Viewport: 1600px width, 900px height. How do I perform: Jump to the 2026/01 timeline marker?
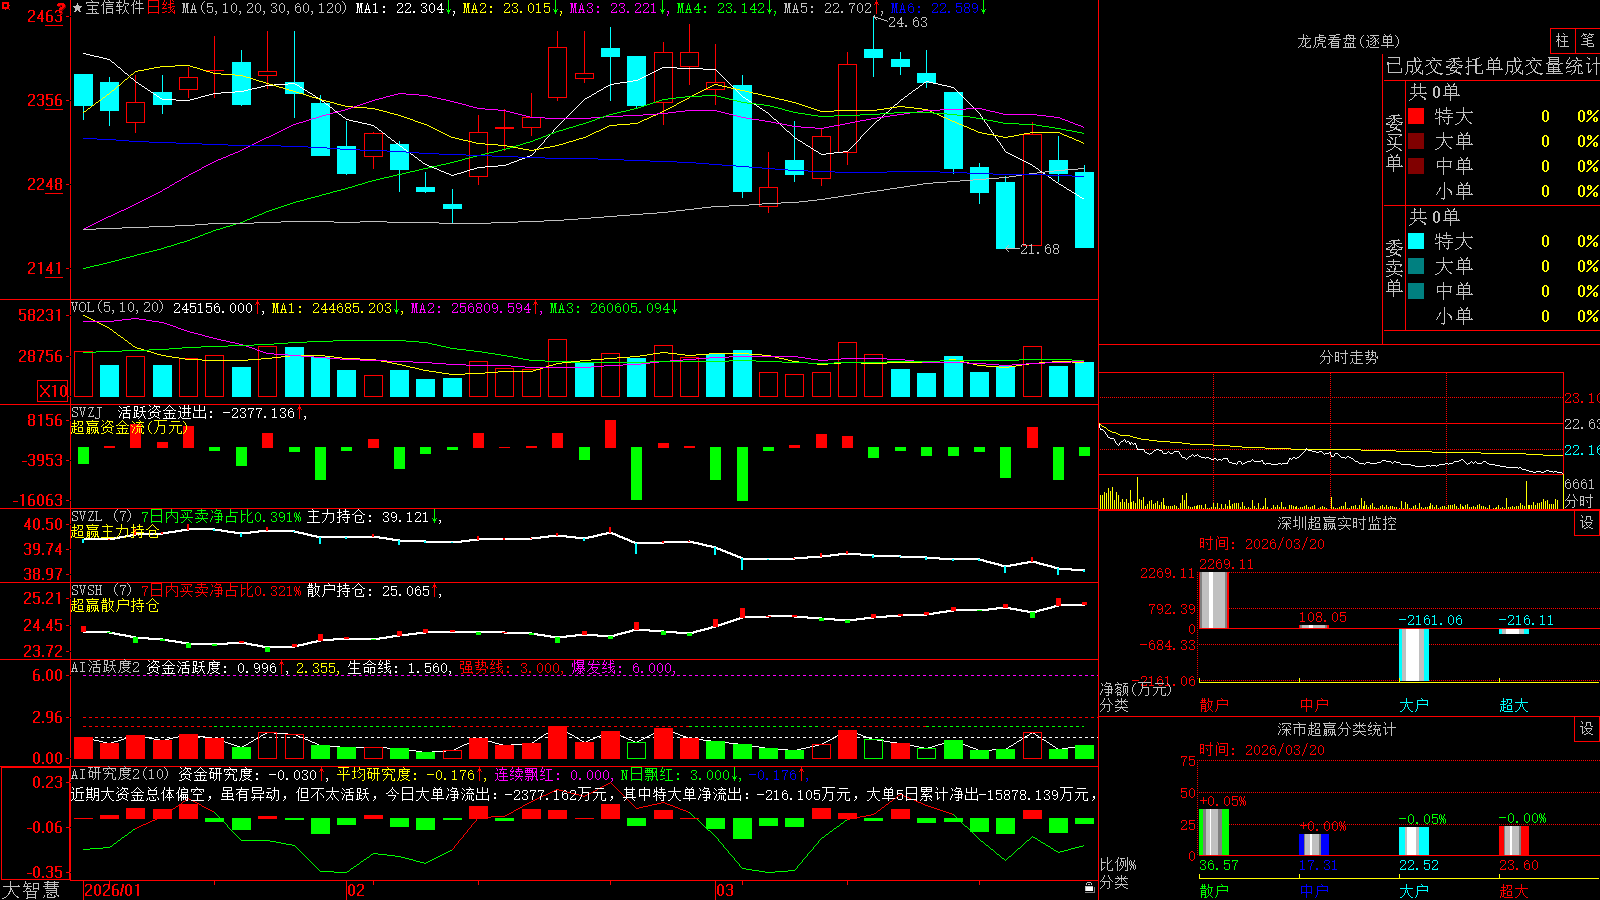(x=113, y=890)
